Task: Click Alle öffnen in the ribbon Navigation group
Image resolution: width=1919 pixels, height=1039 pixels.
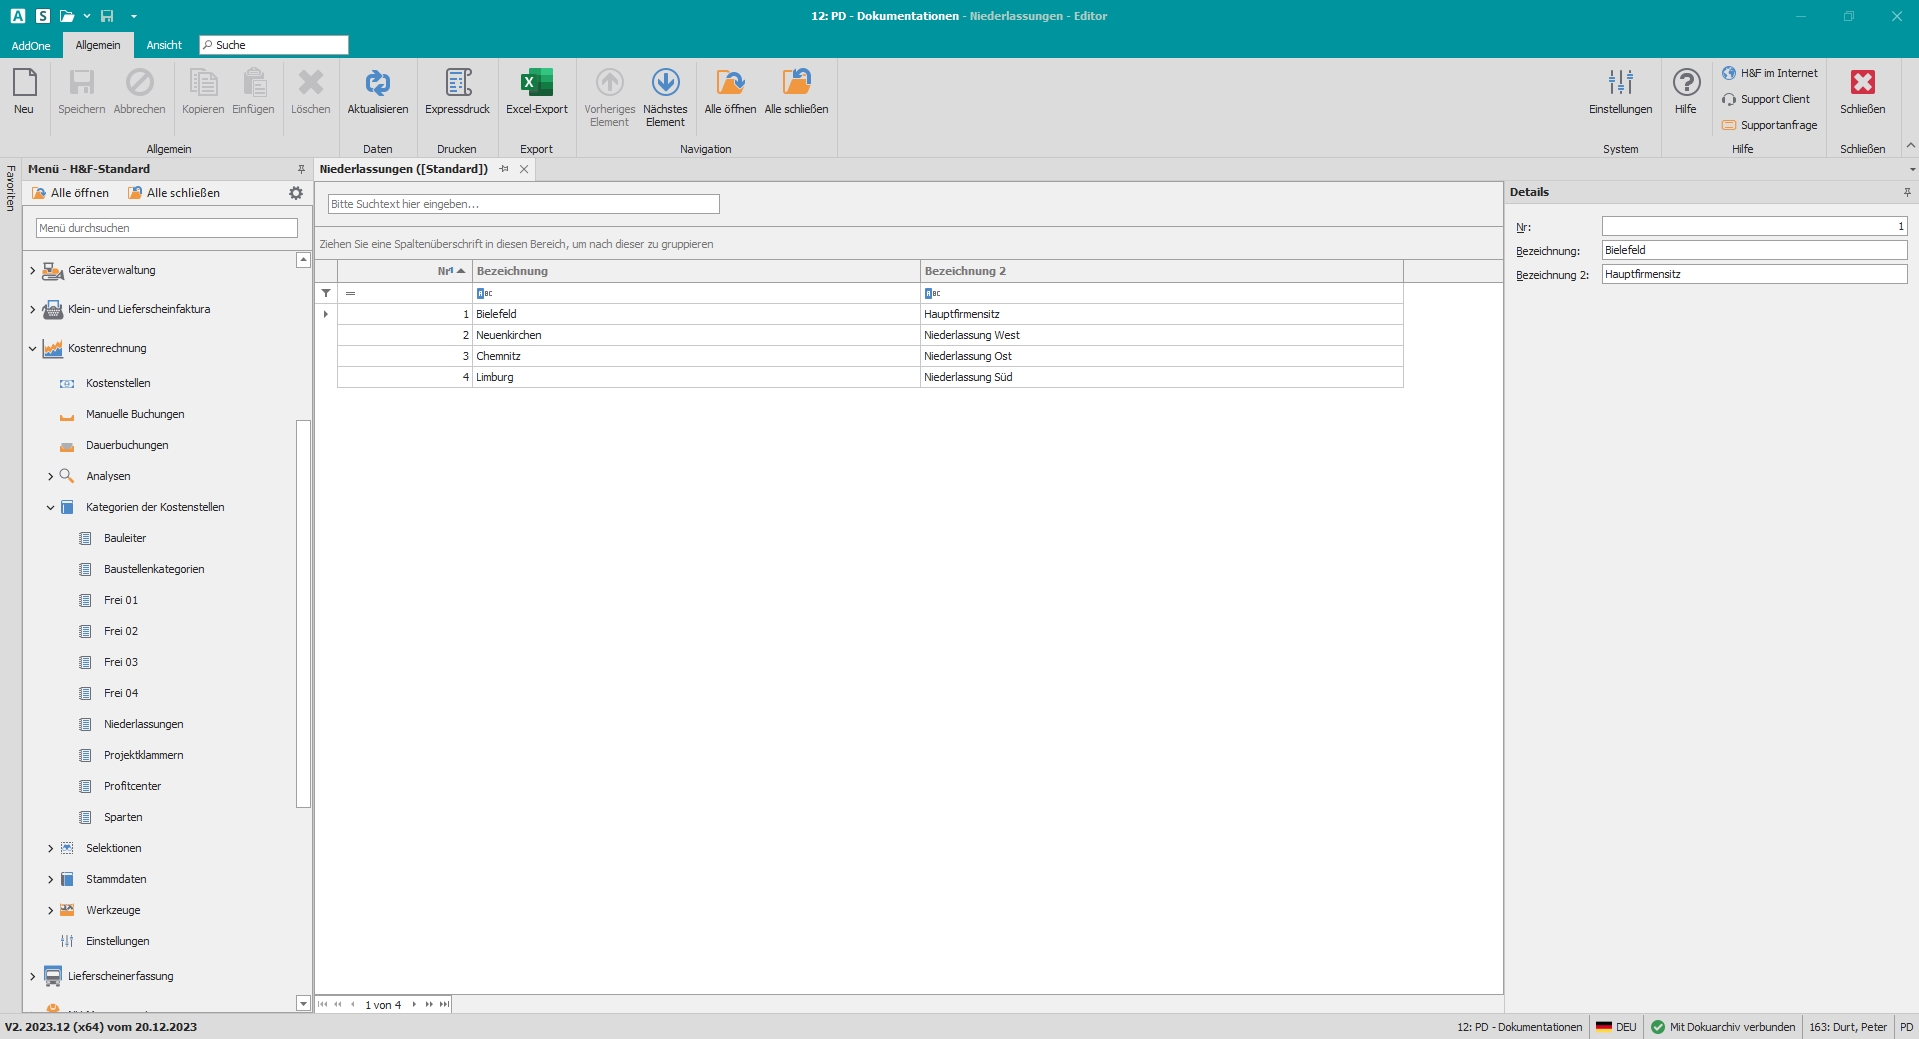Action: point(730,84)
